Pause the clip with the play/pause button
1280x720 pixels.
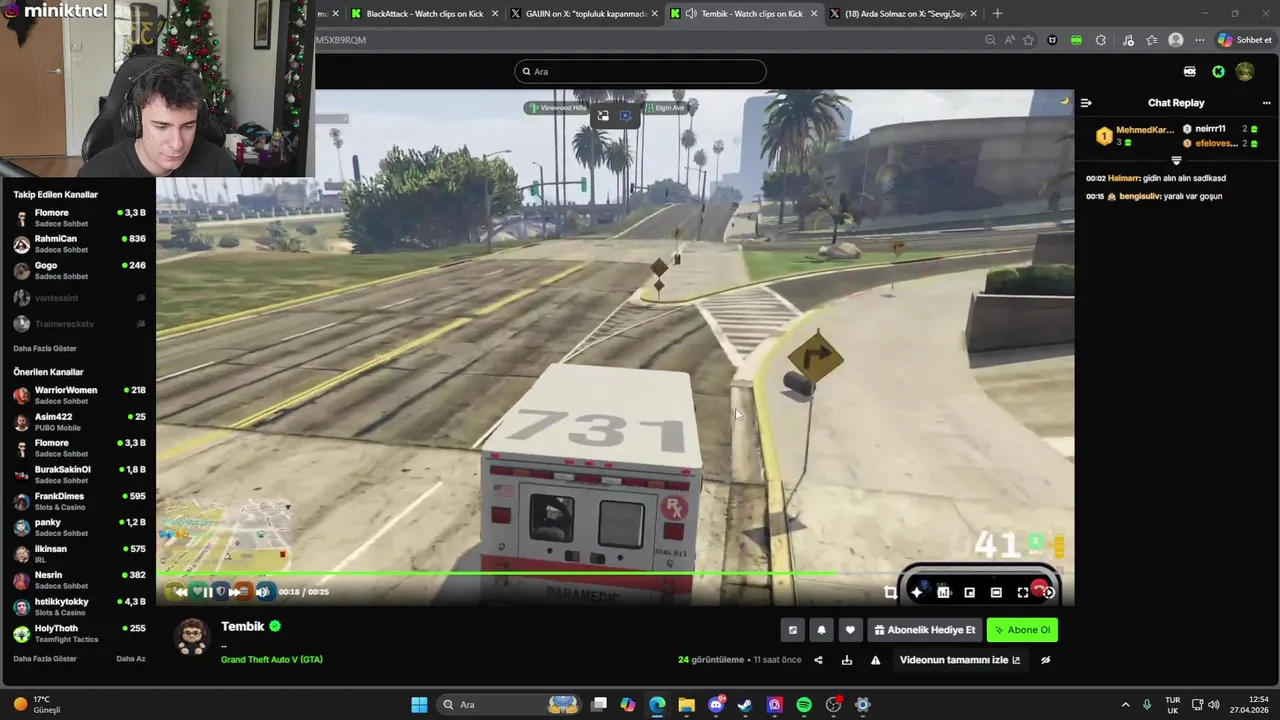(x=206, y=592)
